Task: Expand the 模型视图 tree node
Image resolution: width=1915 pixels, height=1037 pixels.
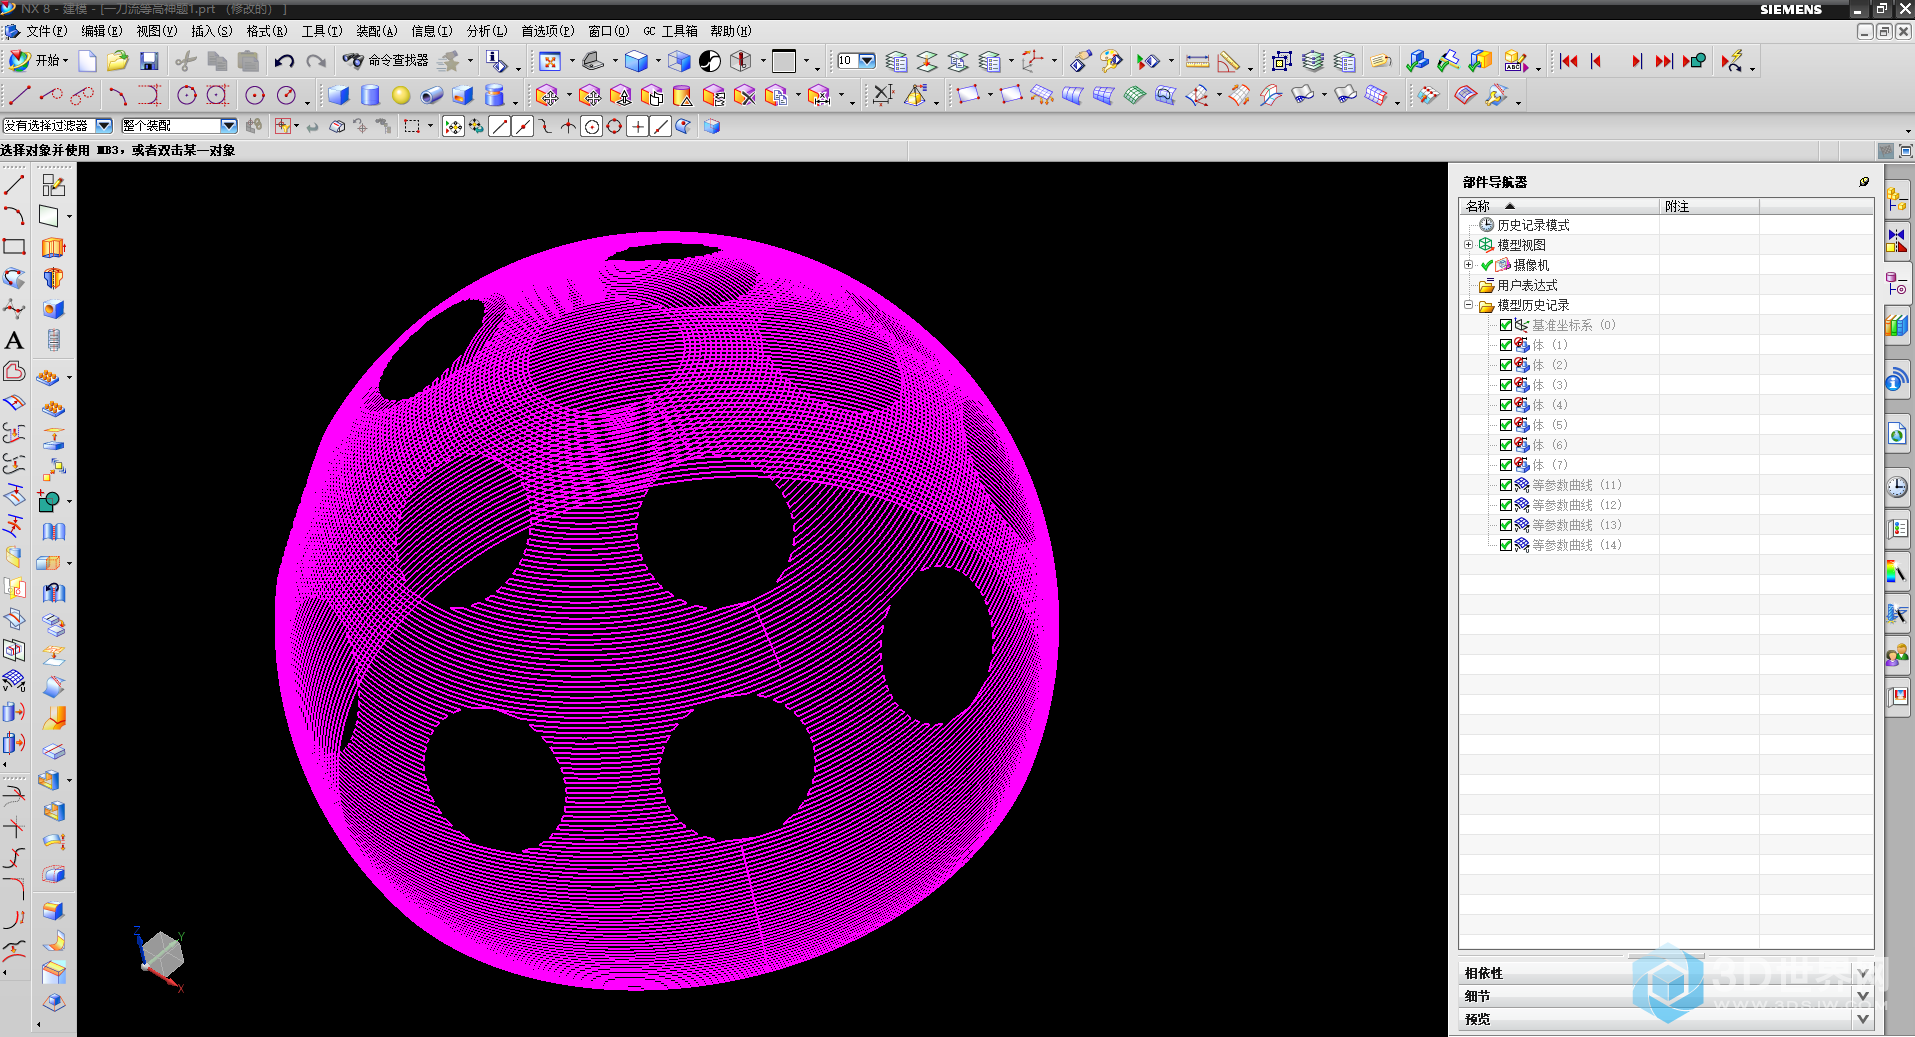Action: [x=1468, y=245]
